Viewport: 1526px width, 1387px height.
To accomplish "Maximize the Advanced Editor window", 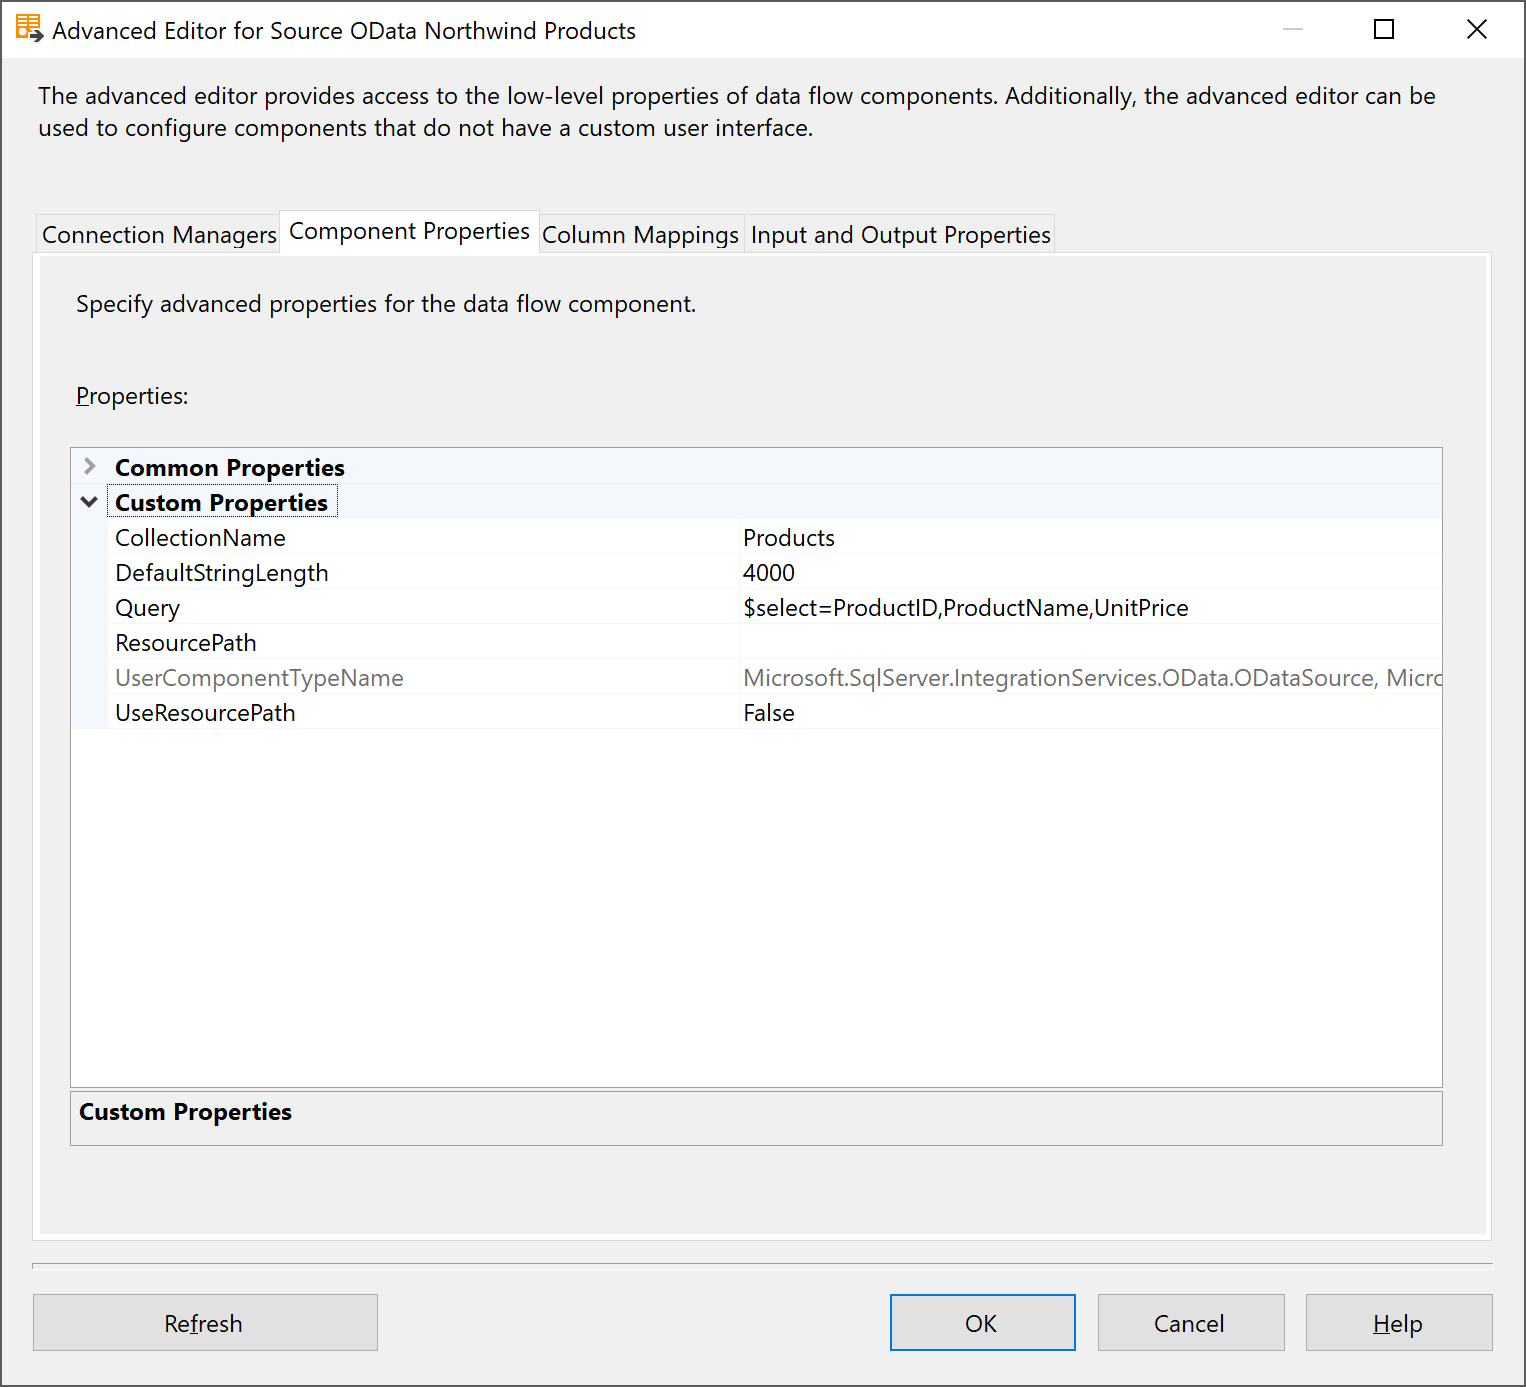I will 1384,29.
